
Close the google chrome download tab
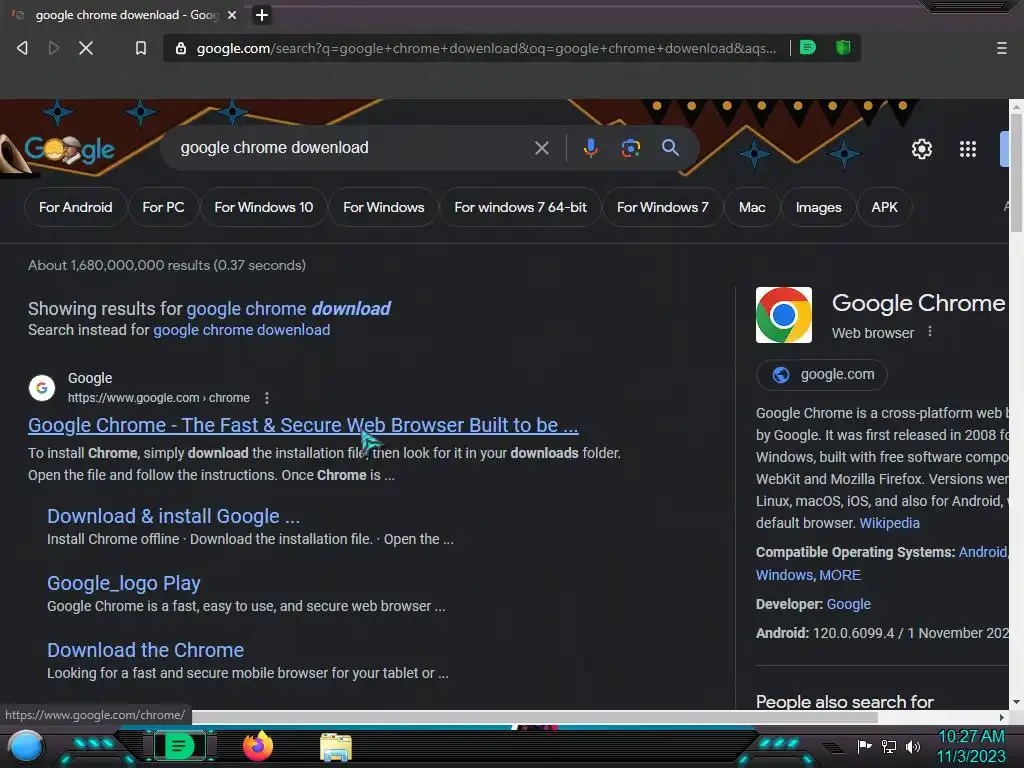[x=232, y=14]
